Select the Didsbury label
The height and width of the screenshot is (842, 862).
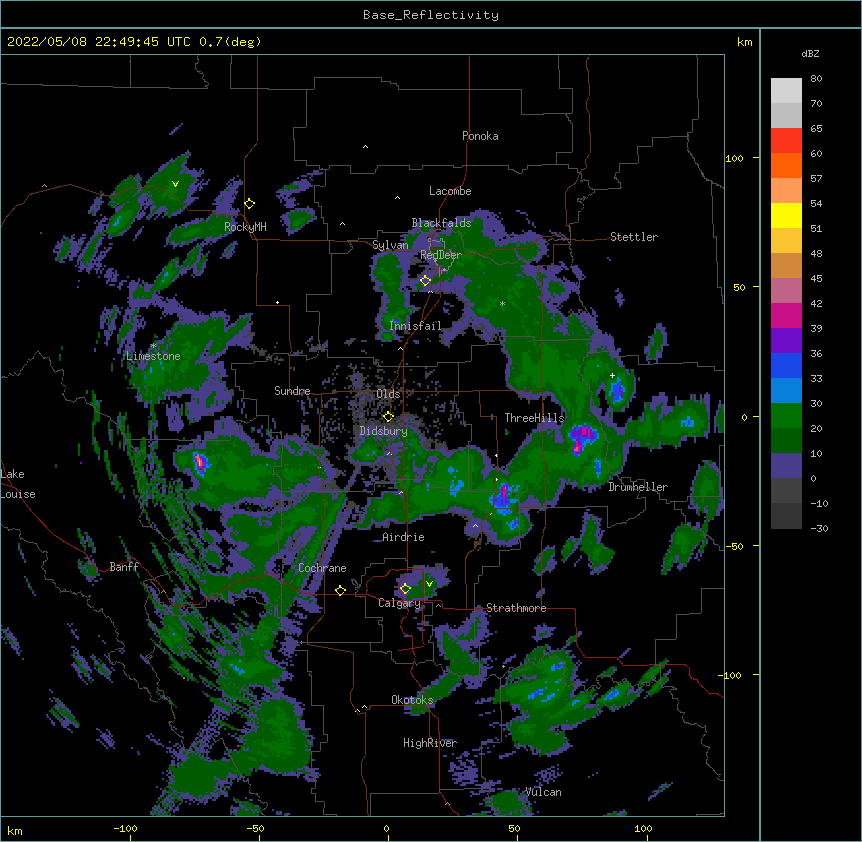[384, 431]
